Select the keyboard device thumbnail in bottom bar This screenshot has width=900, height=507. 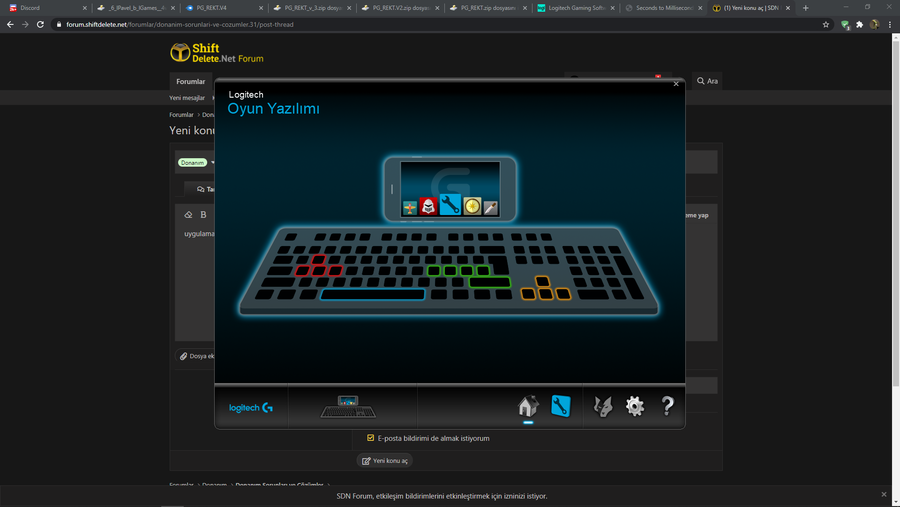(348, 407)
